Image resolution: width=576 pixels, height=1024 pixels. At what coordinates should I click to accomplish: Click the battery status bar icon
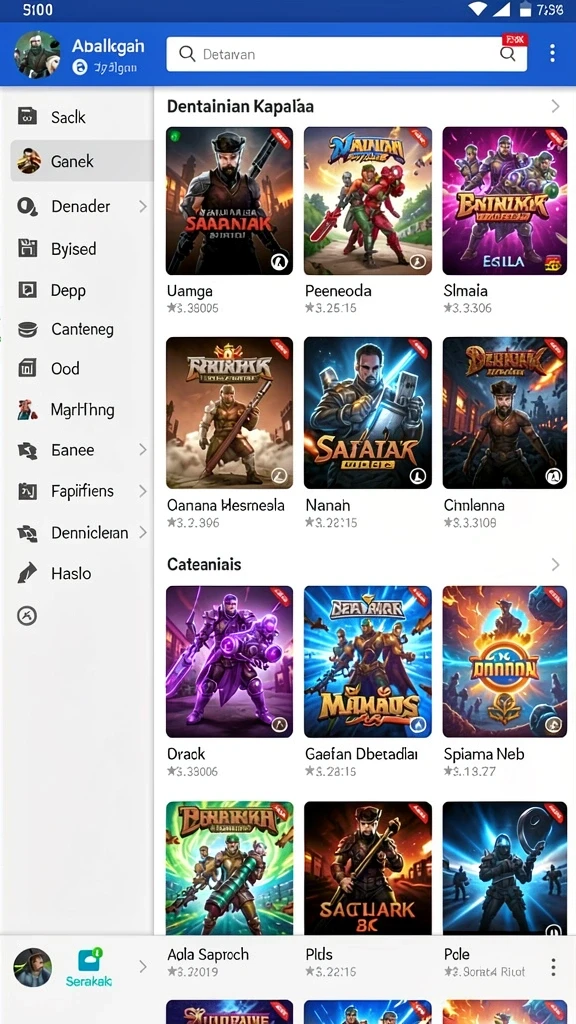pos(524,9)
